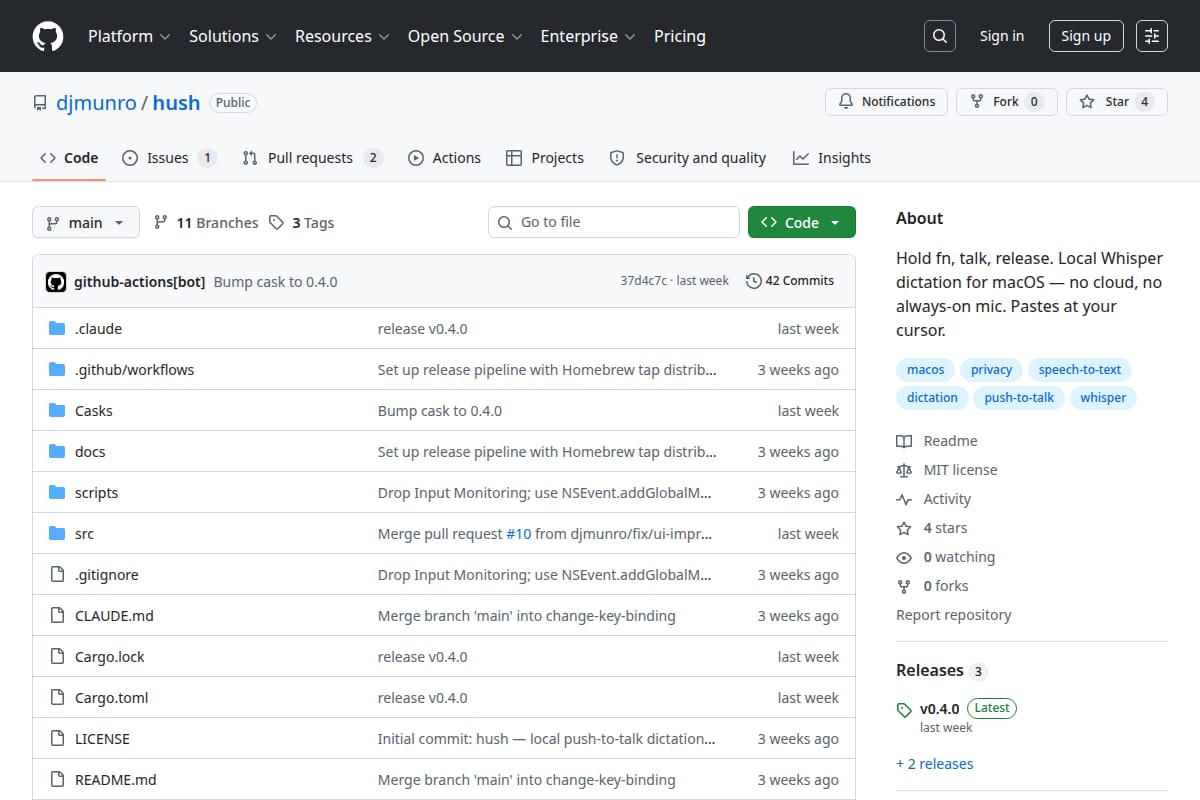Click the src folder icon
Screen dimensions: 1200x800
pyautogui.click(x=57, y=534)
